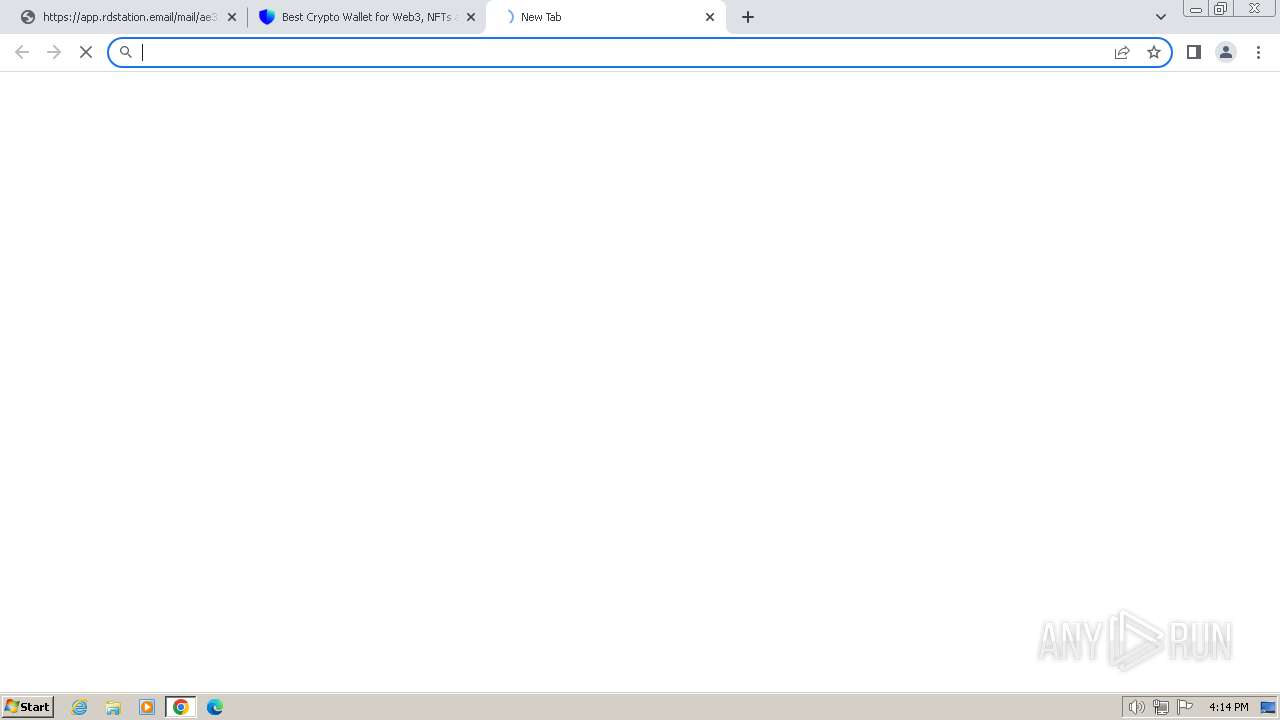Open Windows Explorer folder from taskbar
This screenshot has height=720, width=1280.
tap(113, 707)
